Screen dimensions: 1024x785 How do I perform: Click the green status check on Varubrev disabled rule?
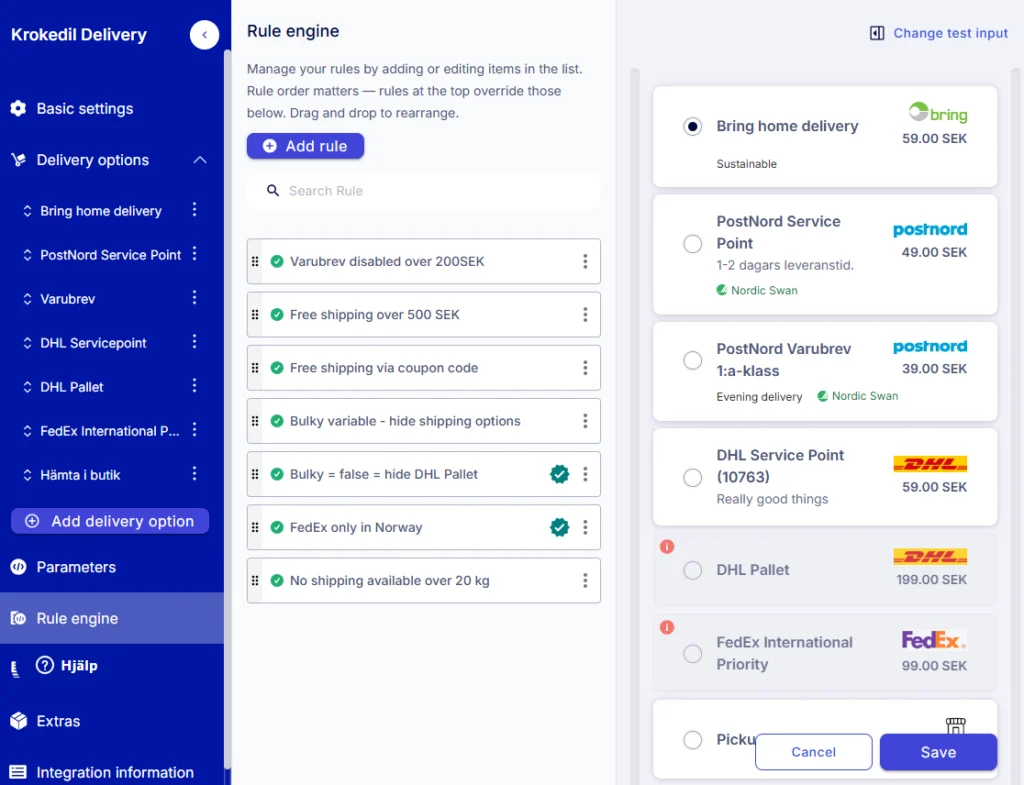tap(278, 261)
